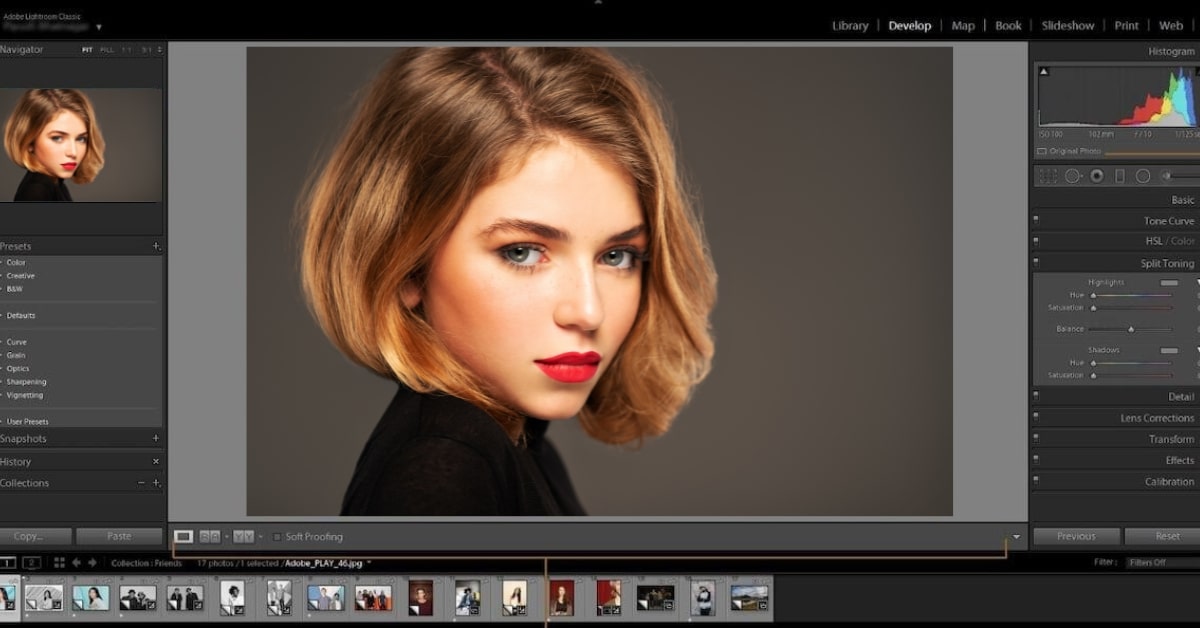Viewport: 1200px width, 628px height.
Task: Toggle the Original Photo checkbox under histogram
Action: (1042, 151)
